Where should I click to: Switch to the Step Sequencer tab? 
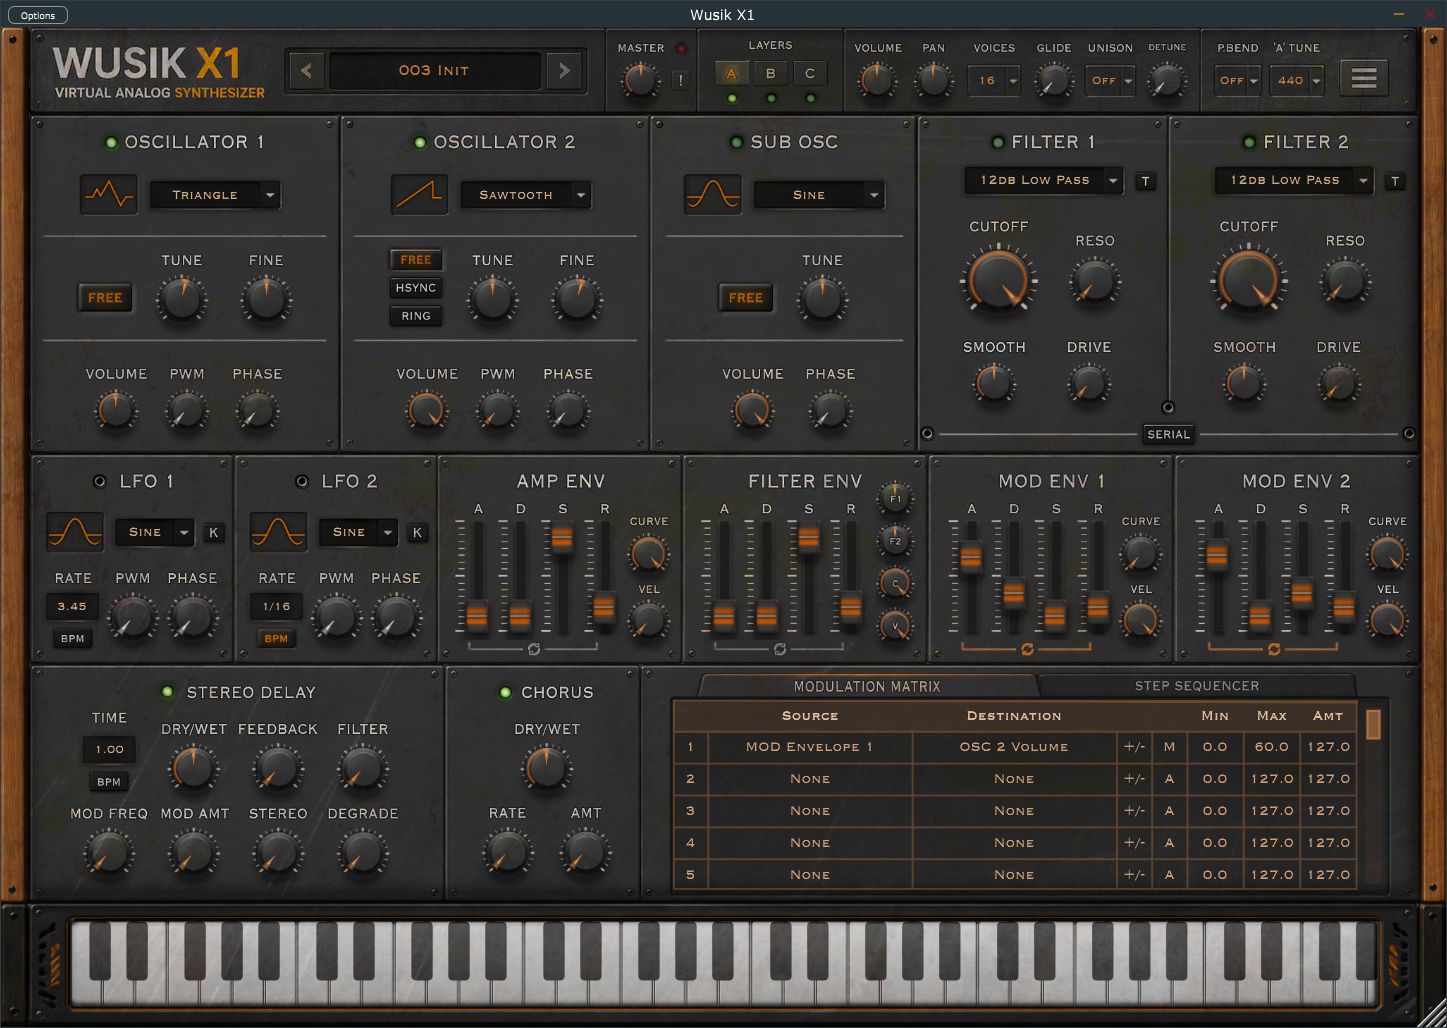[x=1197, y=686]
